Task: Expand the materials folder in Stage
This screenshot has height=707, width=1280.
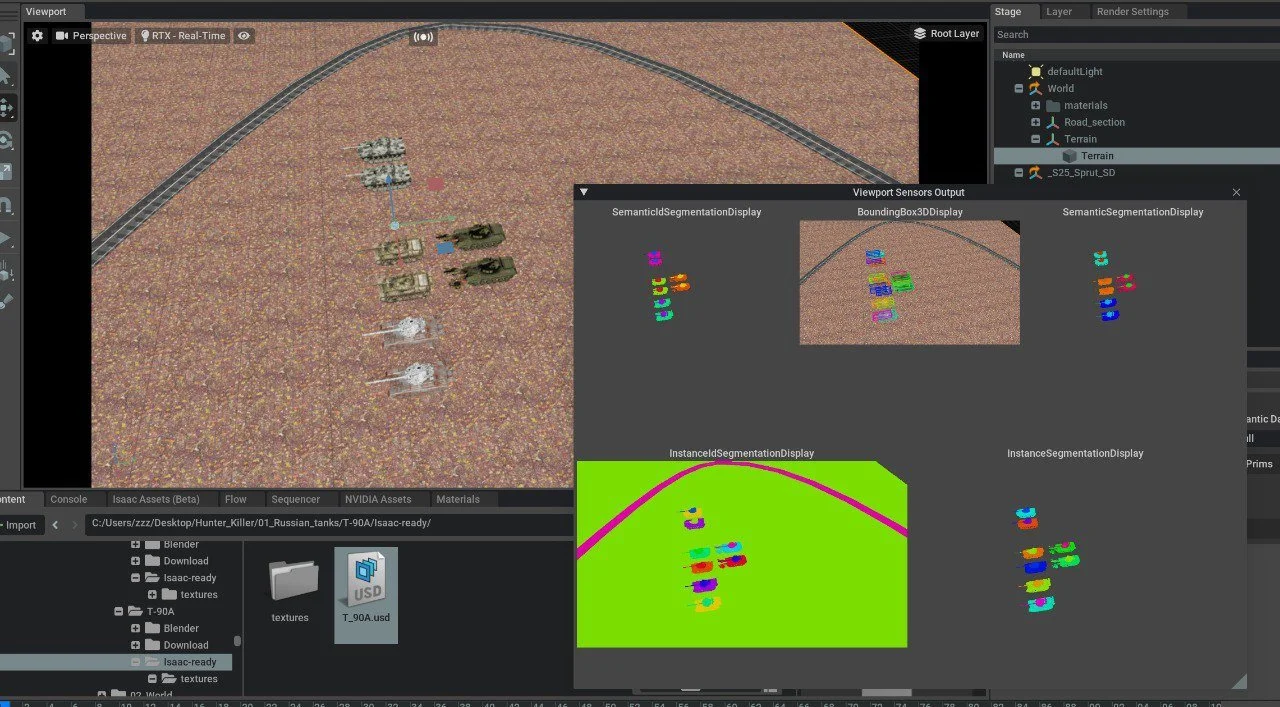Action: click(x=1035, y=105)
